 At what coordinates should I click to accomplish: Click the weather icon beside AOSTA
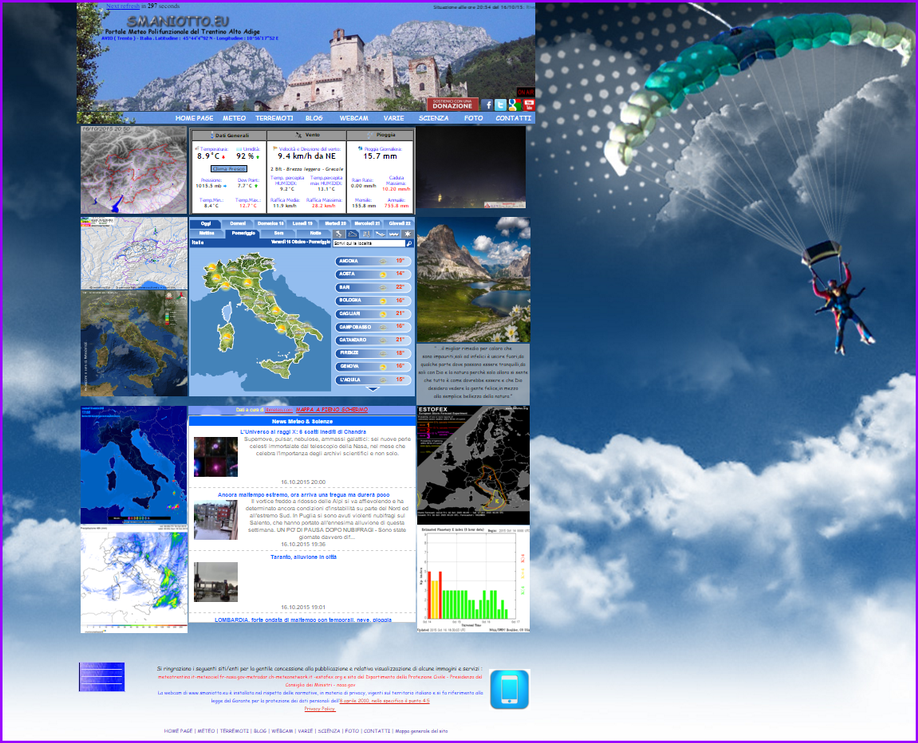pyautogui.click(x=383, y=274)
